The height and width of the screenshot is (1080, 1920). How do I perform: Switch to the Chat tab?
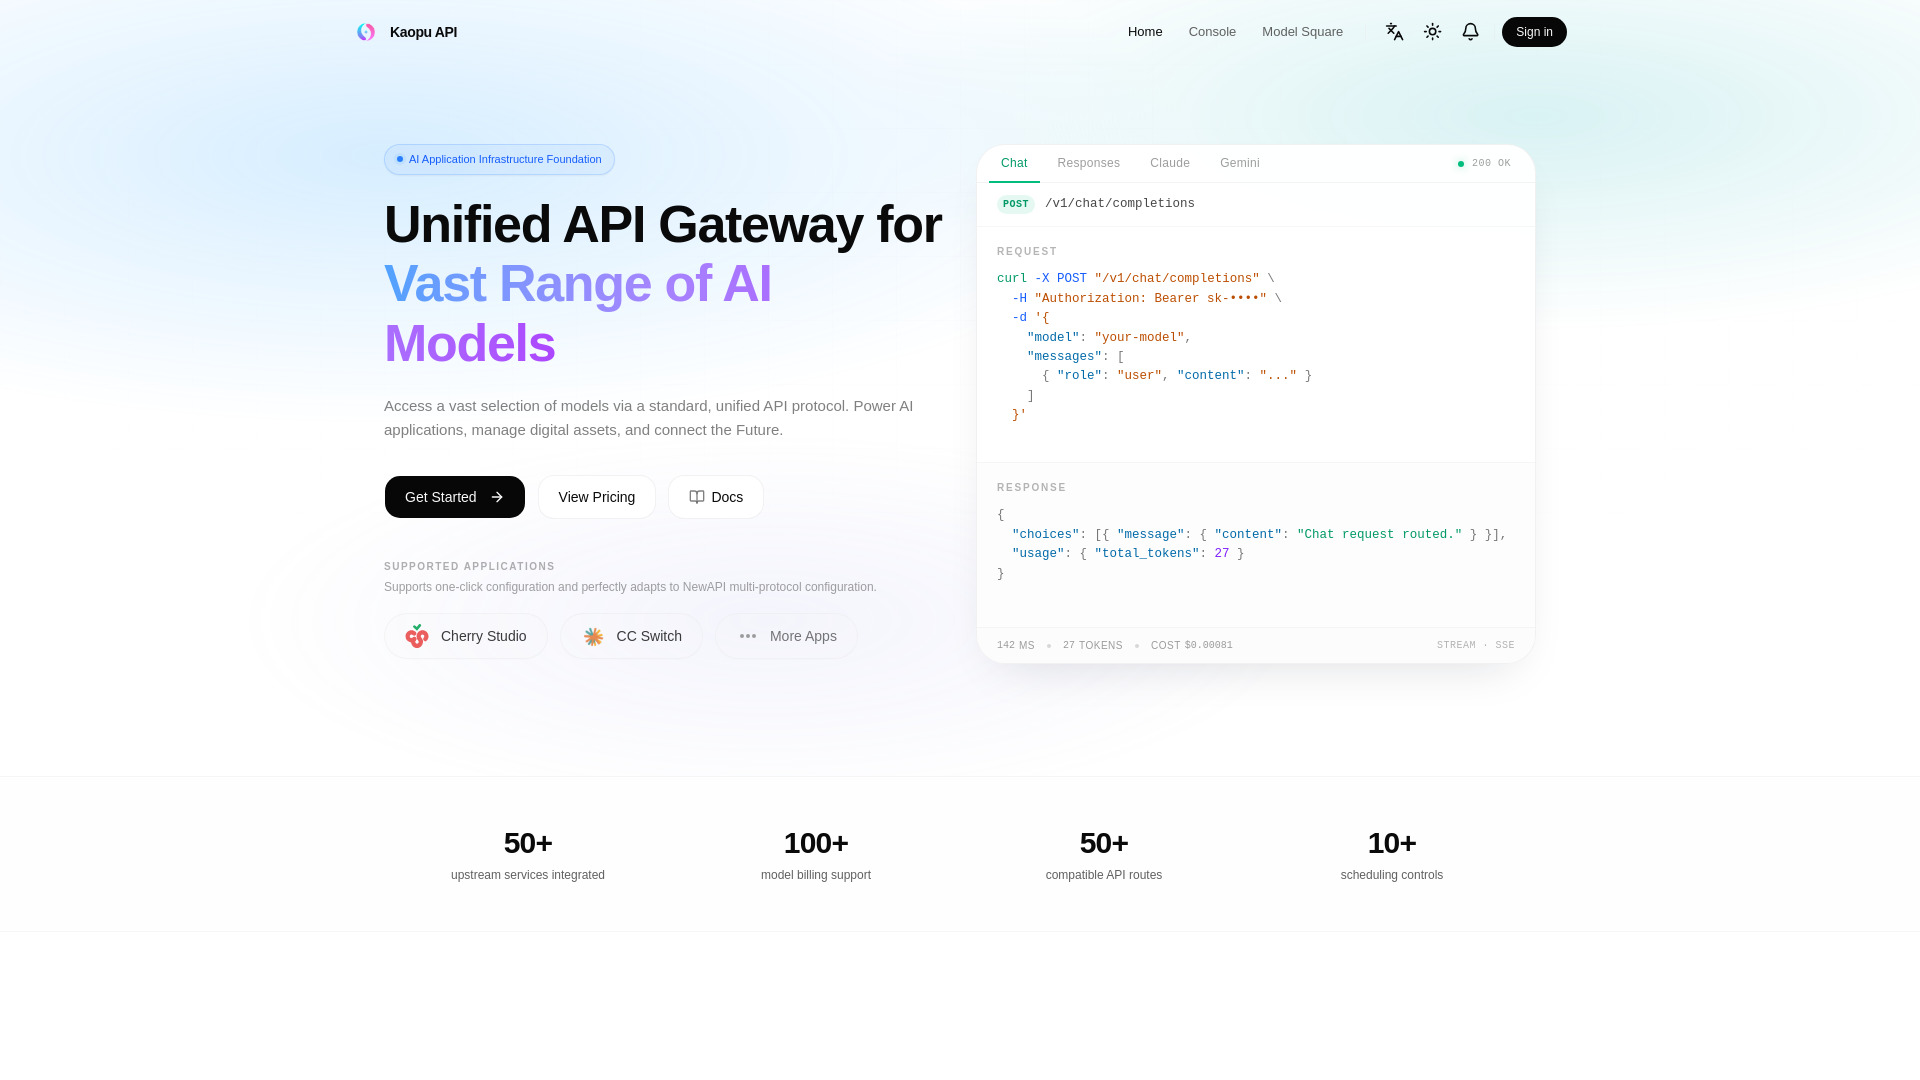point(1014,163)
